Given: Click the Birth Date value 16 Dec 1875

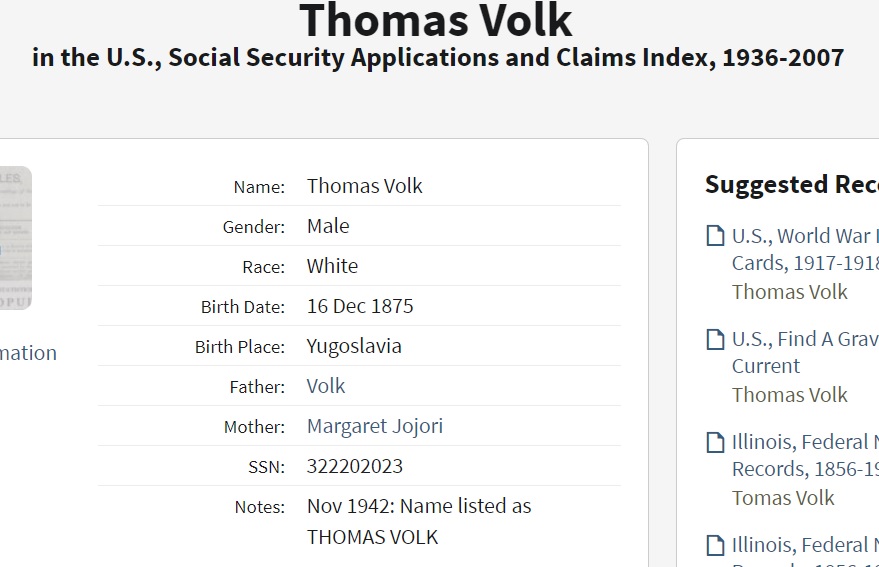Looking at the screenshot, I should (360, 306).
